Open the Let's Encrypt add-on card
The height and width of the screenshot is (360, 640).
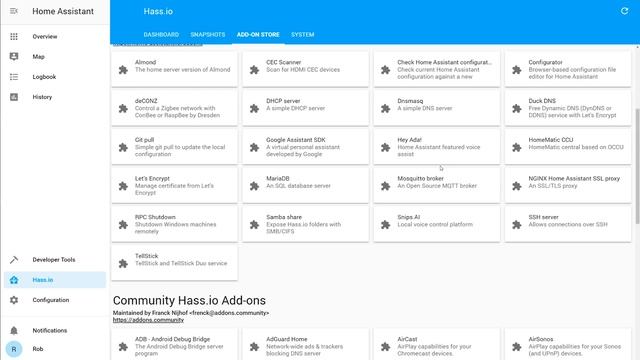[x=174, y=186]
